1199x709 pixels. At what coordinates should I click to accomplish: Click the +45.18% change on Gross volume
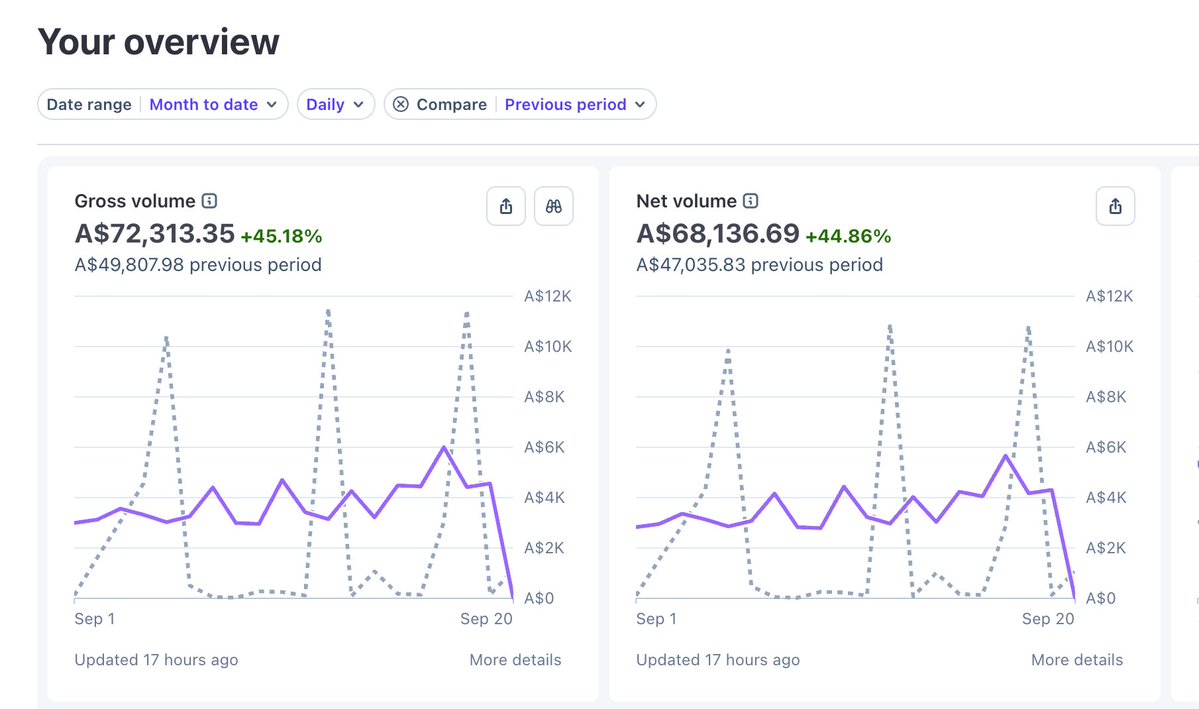click(281, 236)
